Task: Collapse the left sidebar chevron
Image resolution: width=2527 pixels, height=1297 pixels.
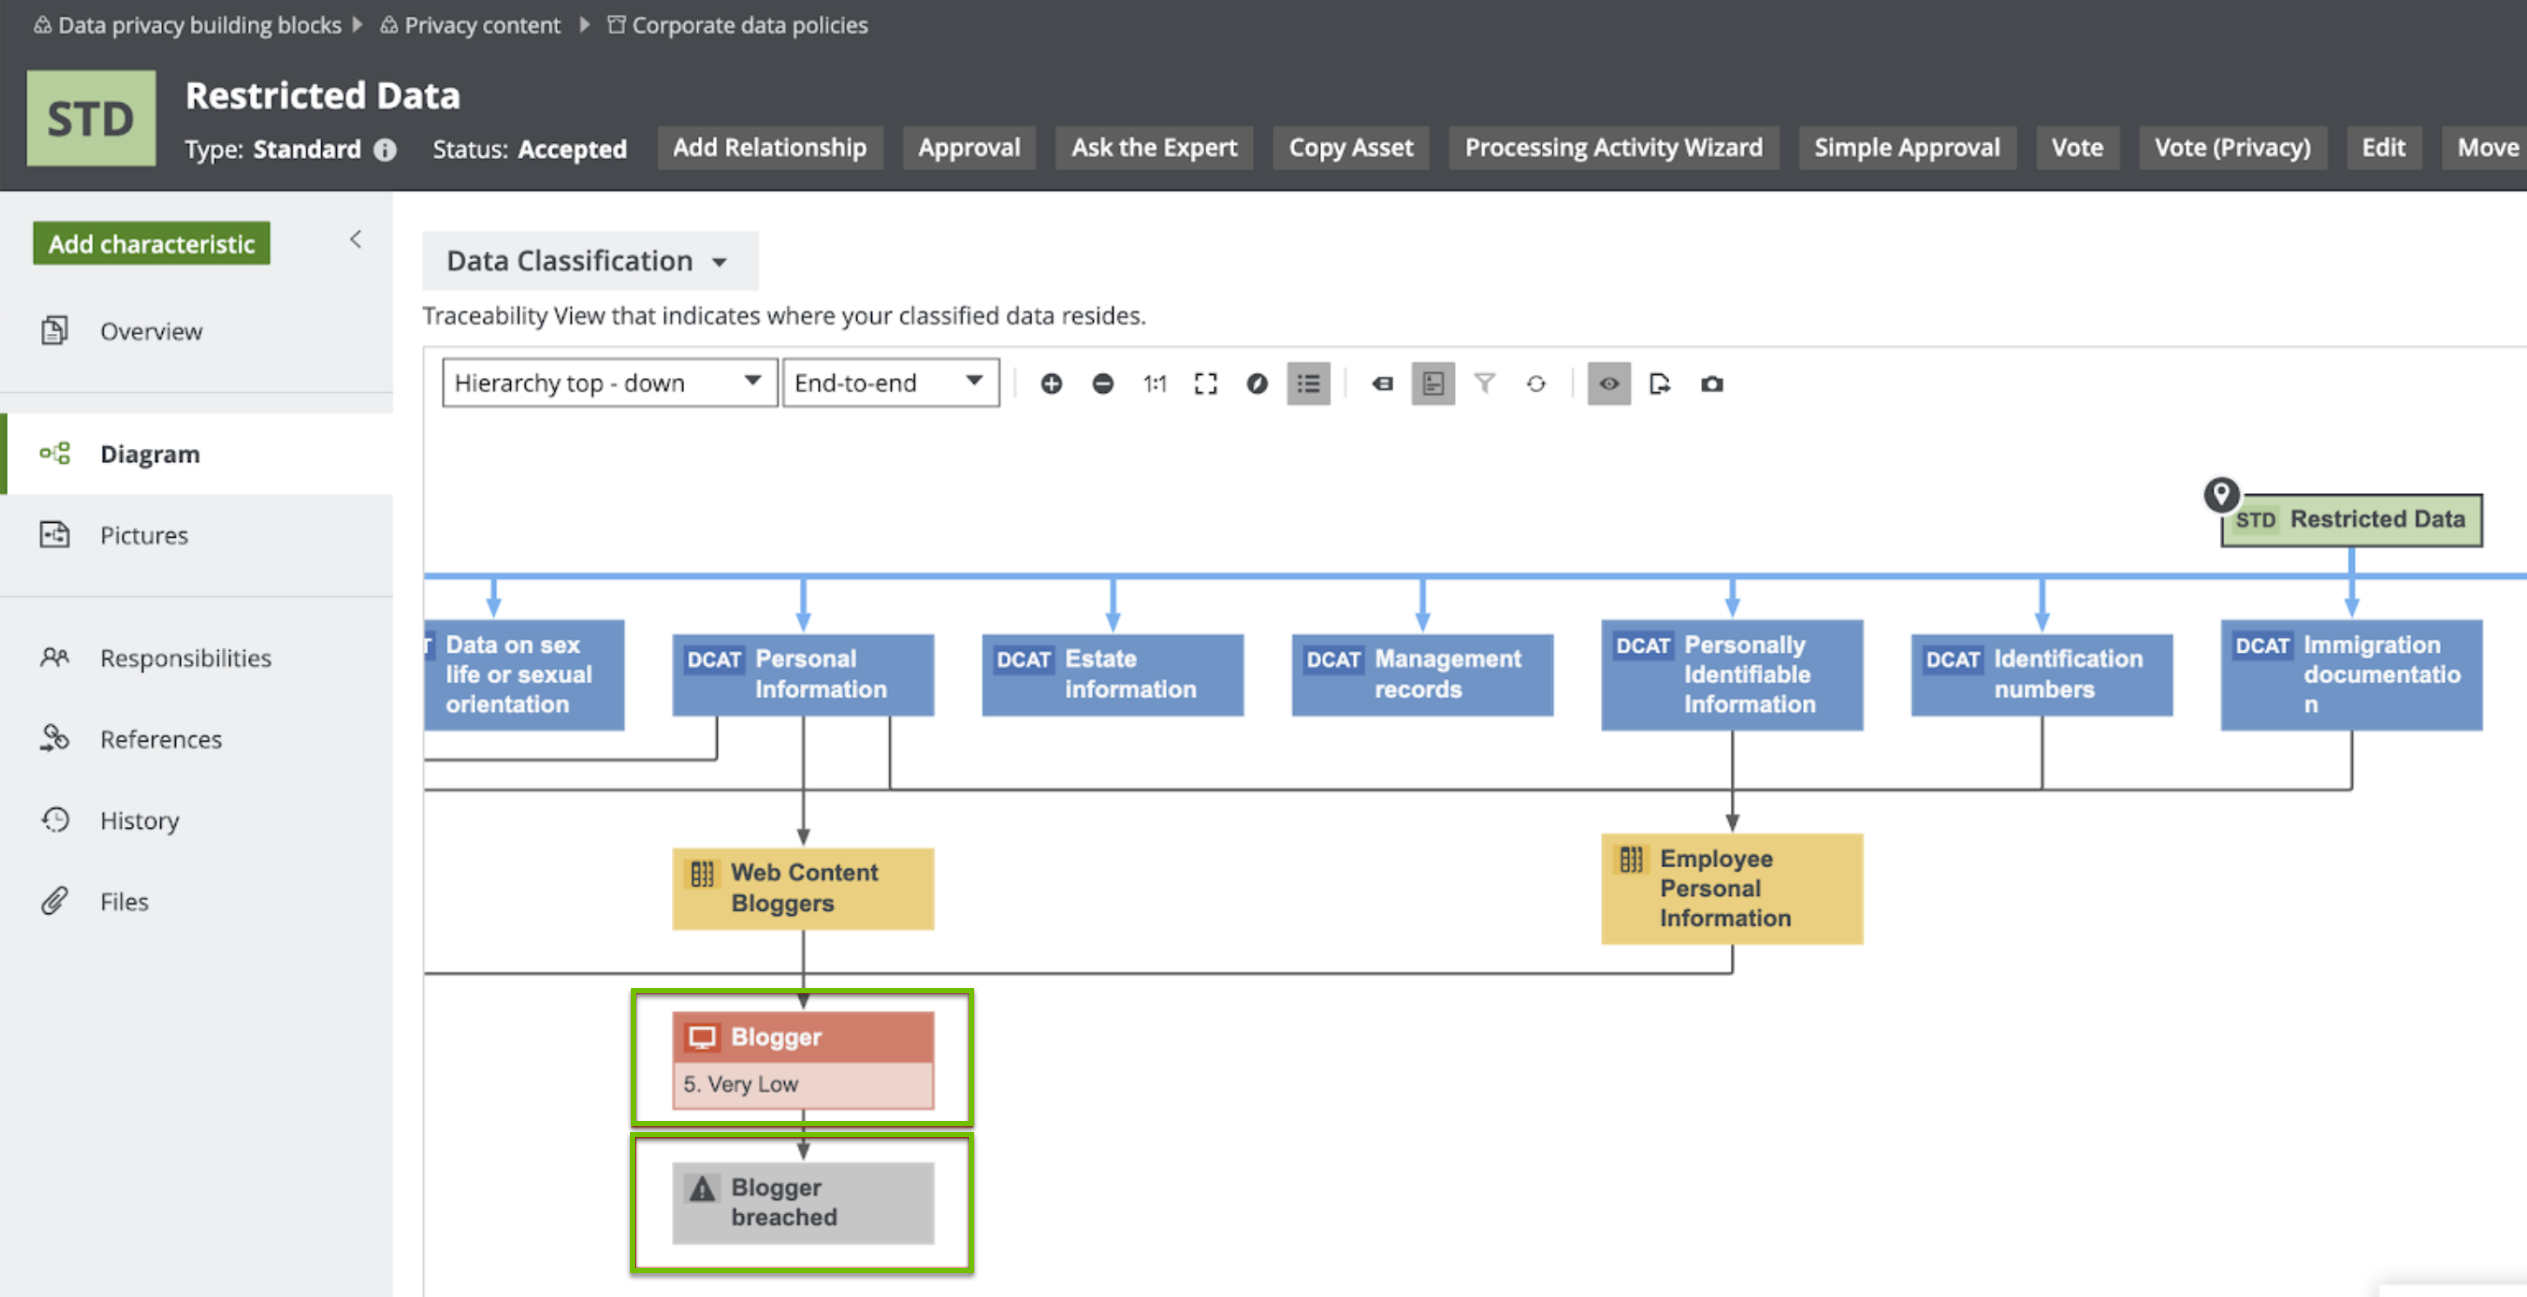Action: 356,239
